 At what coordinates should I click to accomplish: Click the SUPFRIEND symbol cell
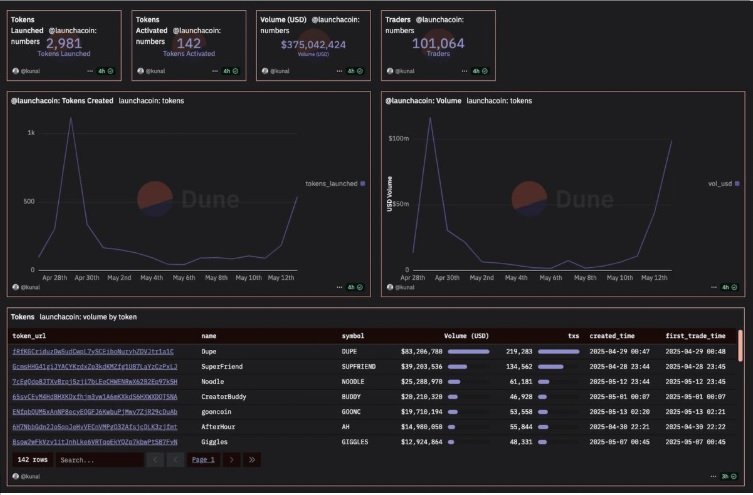pyautogui.click(x=359, y=366)
